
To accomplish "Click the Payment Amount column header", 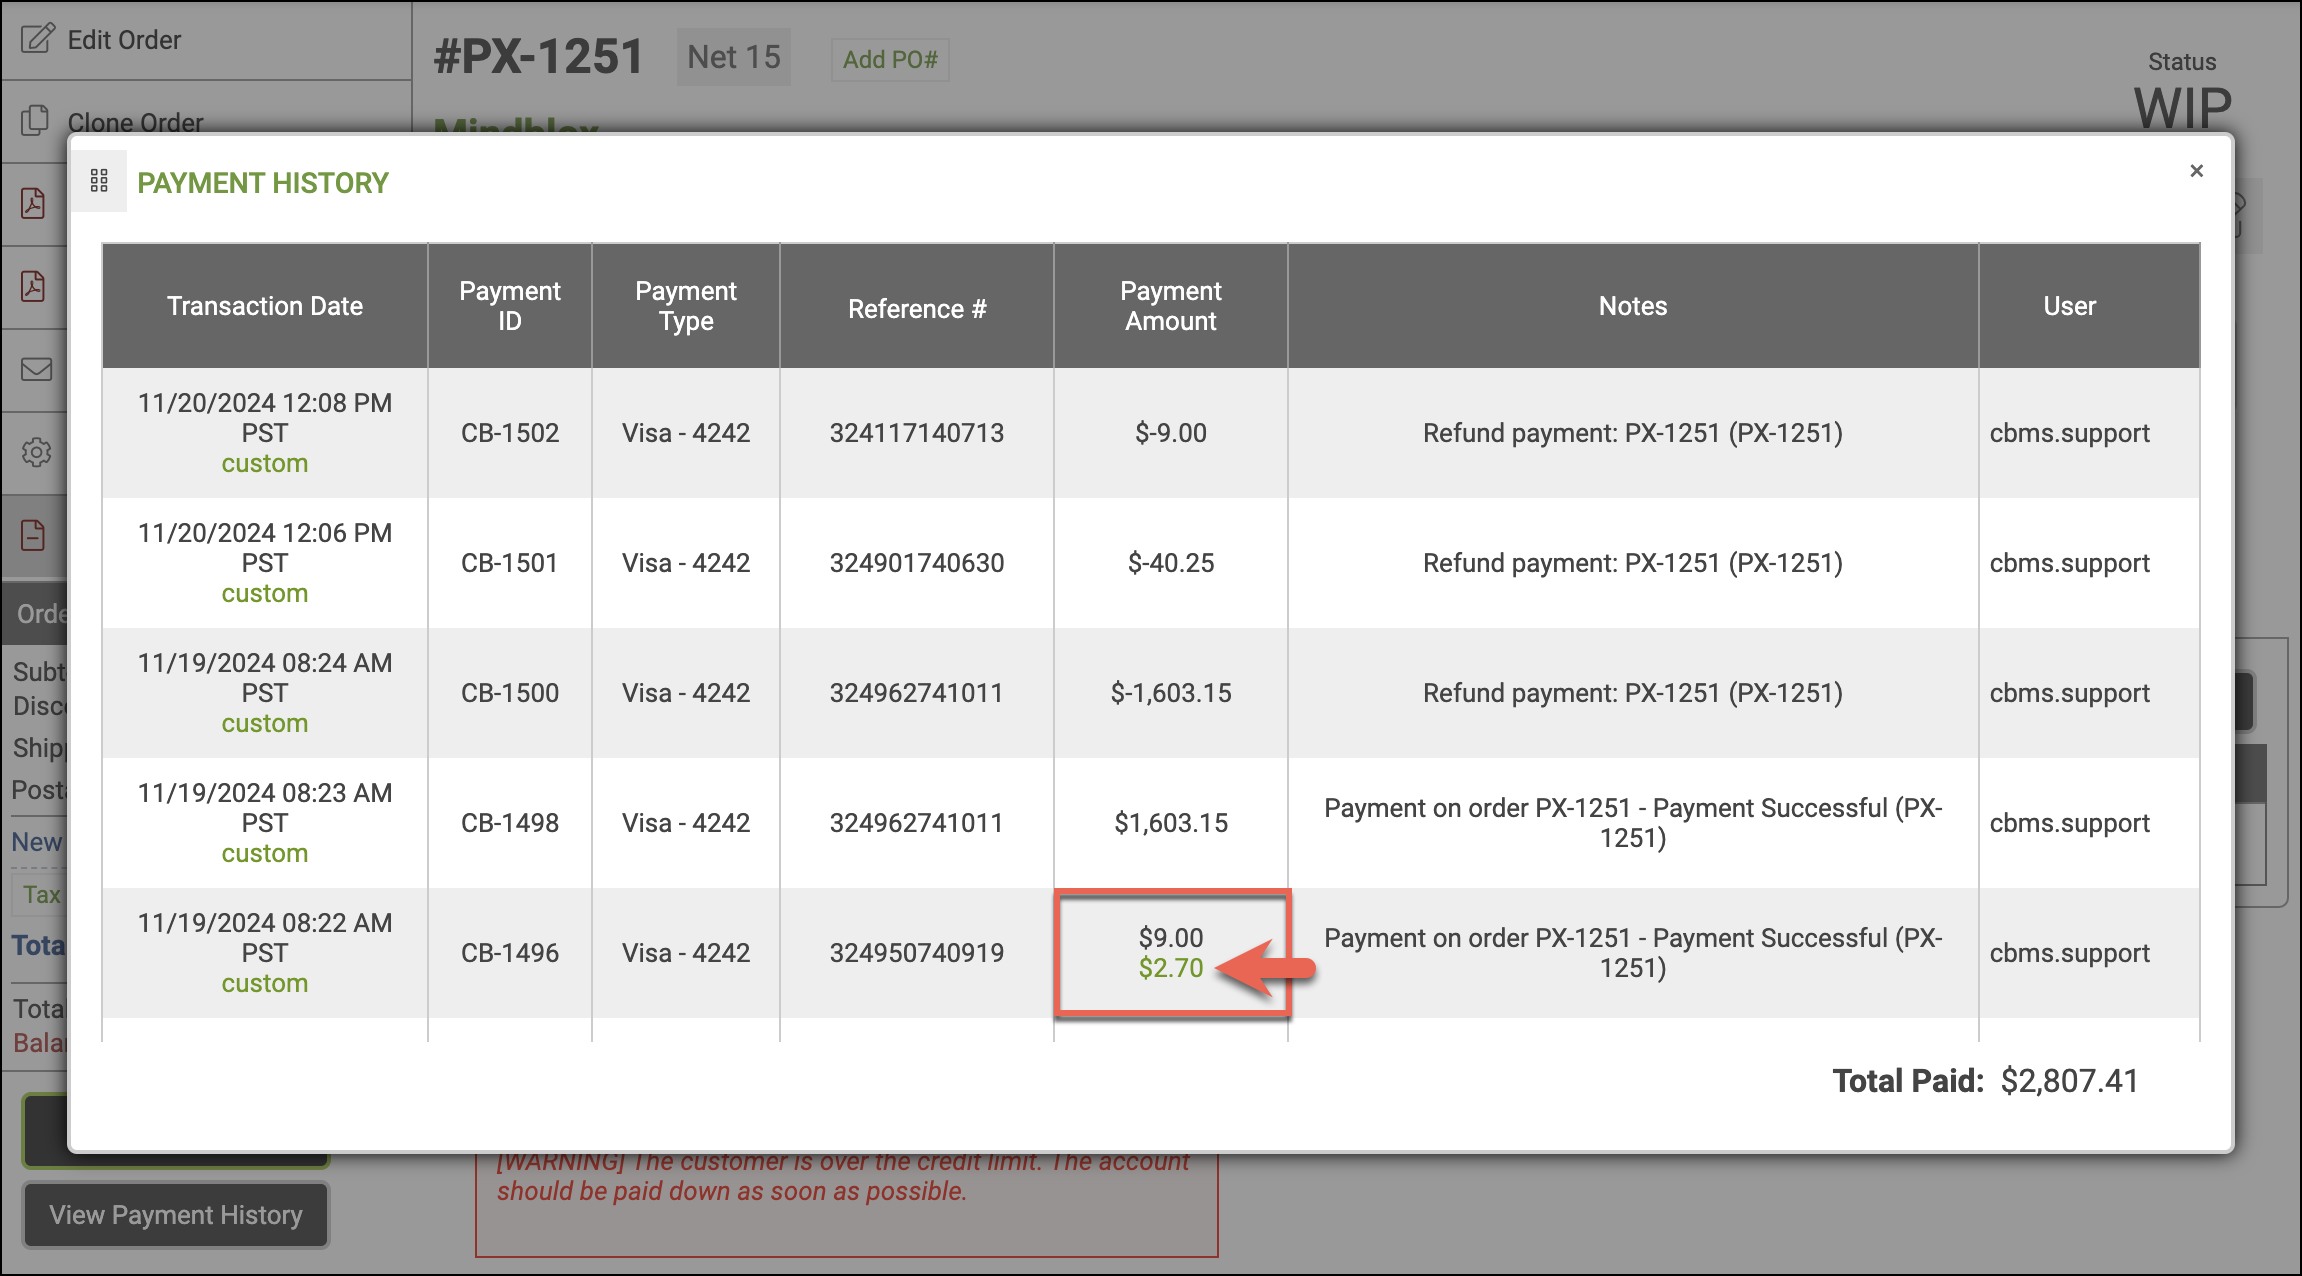I will point(1170,306).
